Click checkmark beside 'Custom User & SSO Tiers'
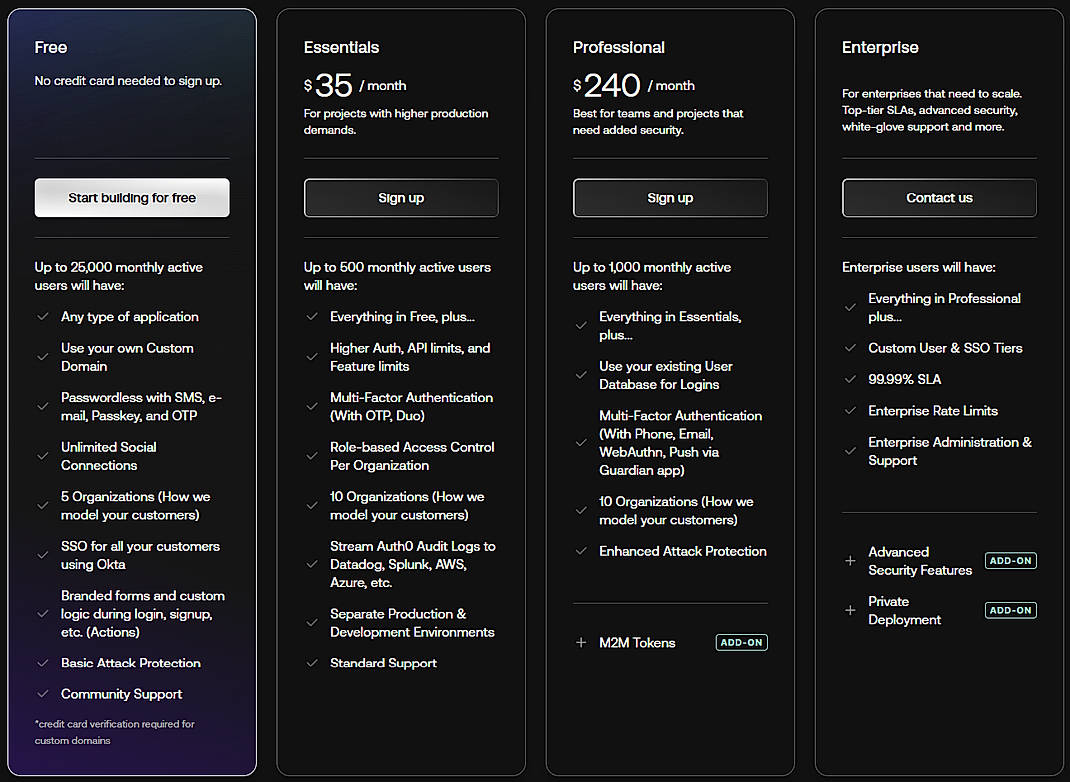Image resolution: width=1070 pixels, height=782 pixels. pos(850,348)
